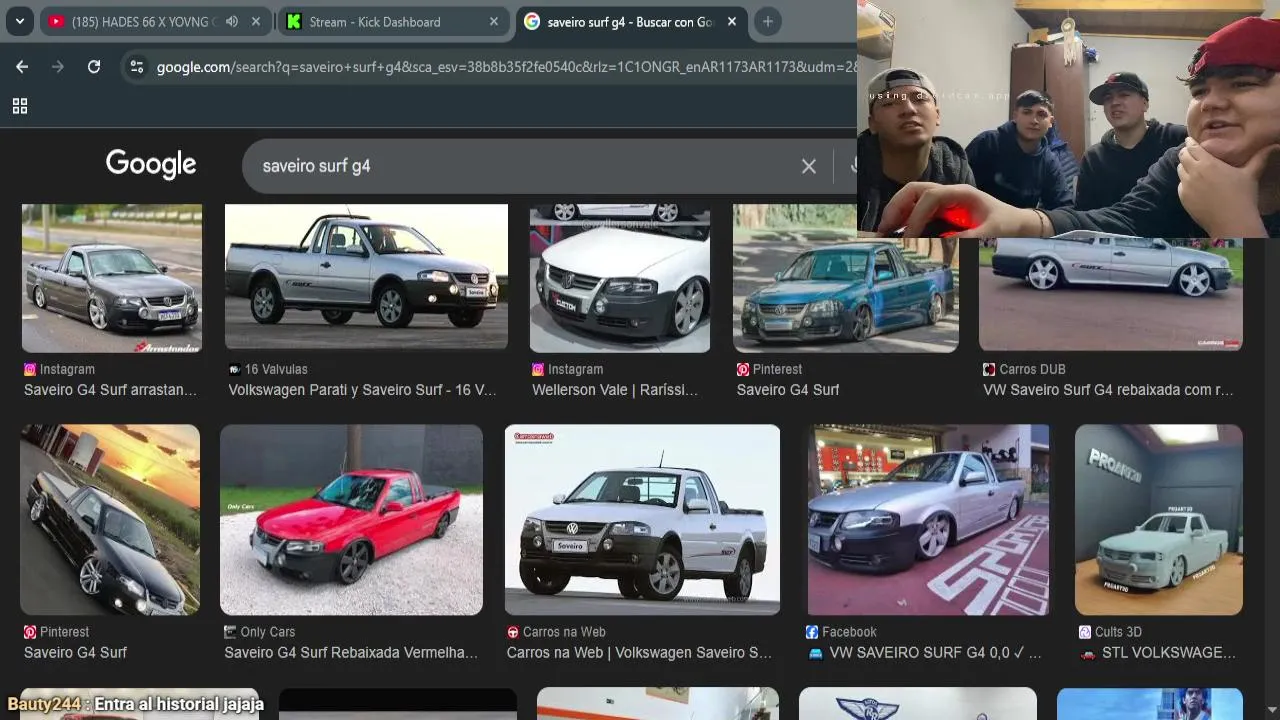This screenshot has width=1280, height=720.
Task: Open Volkswagen Parati y Saveiro Surf - 16 V... link
Action: (x=362, y=390)
